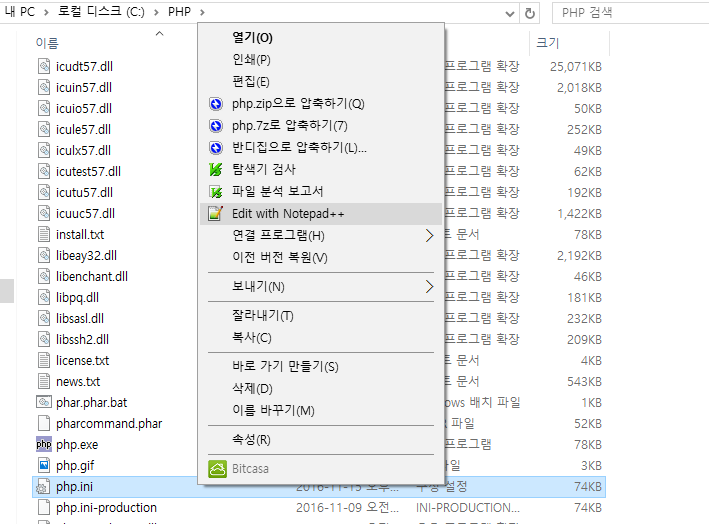Click the libpq.dll file icon
This screenshot has width=709, height=524.
[x=44, y=297]
